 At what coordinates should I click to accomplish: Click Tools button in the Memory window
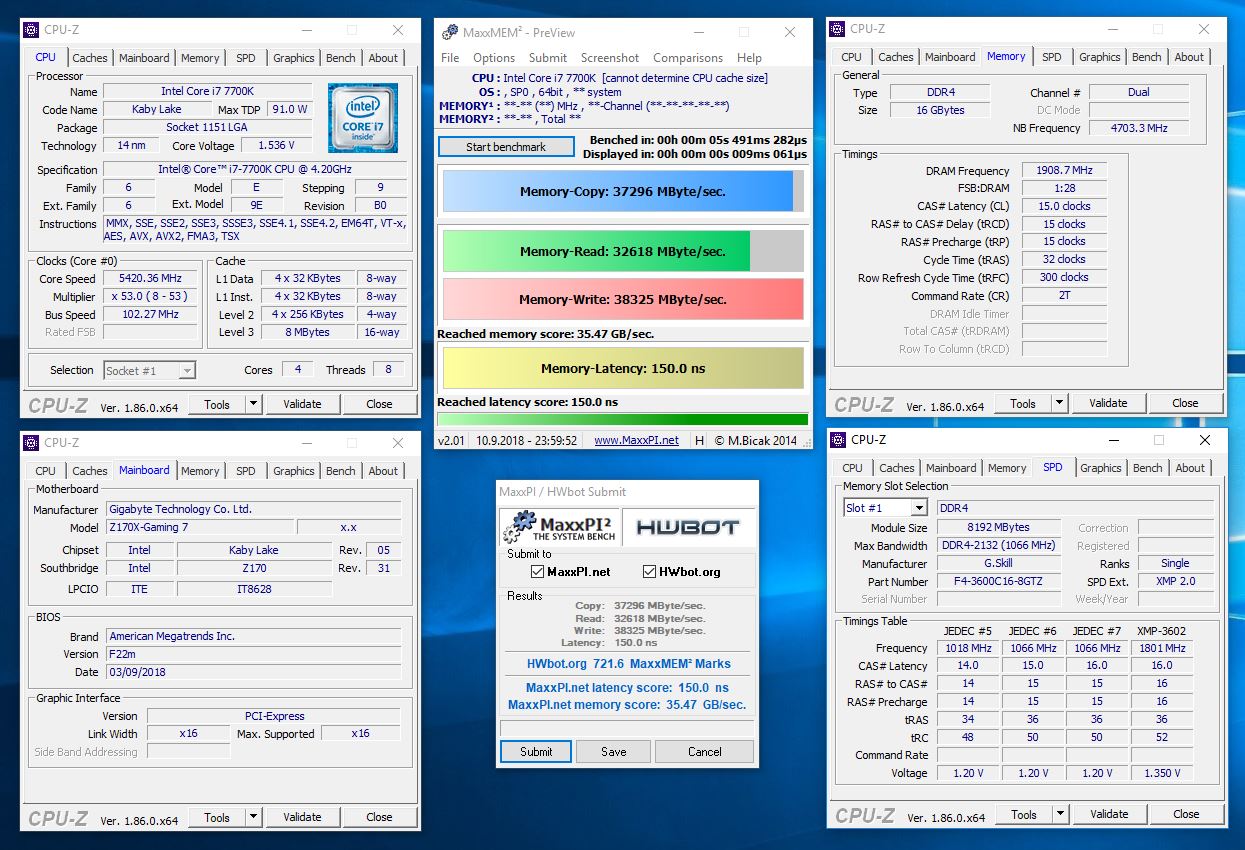coord(1023,403)
